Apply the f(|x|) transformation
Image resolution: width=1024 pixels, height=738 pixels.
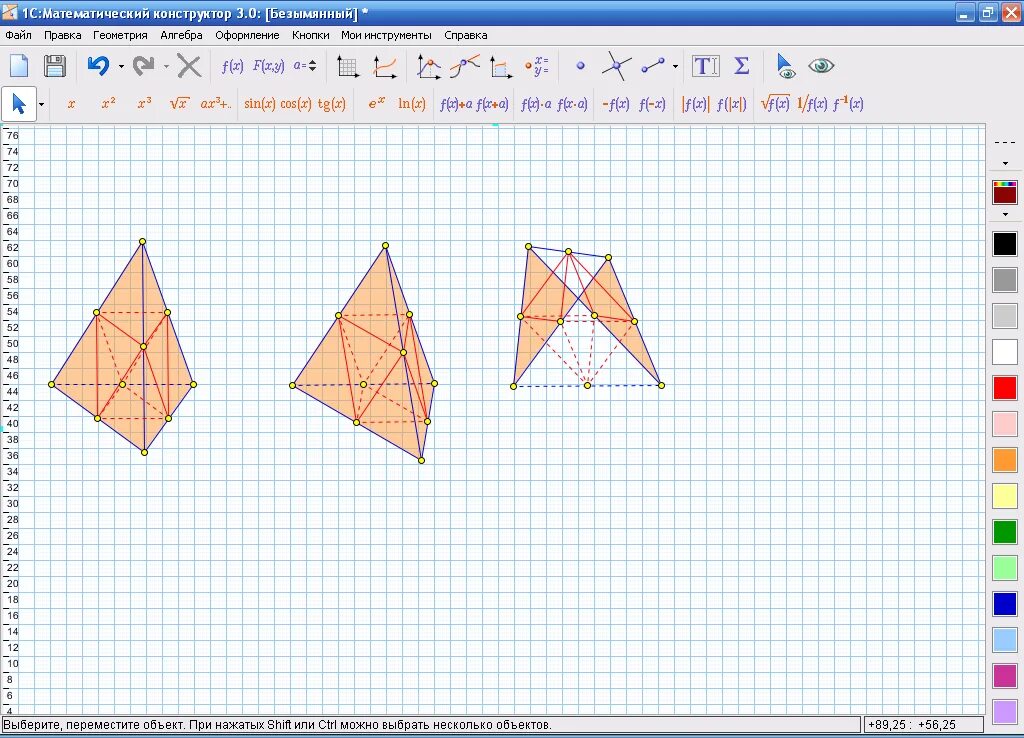pyautogui.click(x=731, y=104)
